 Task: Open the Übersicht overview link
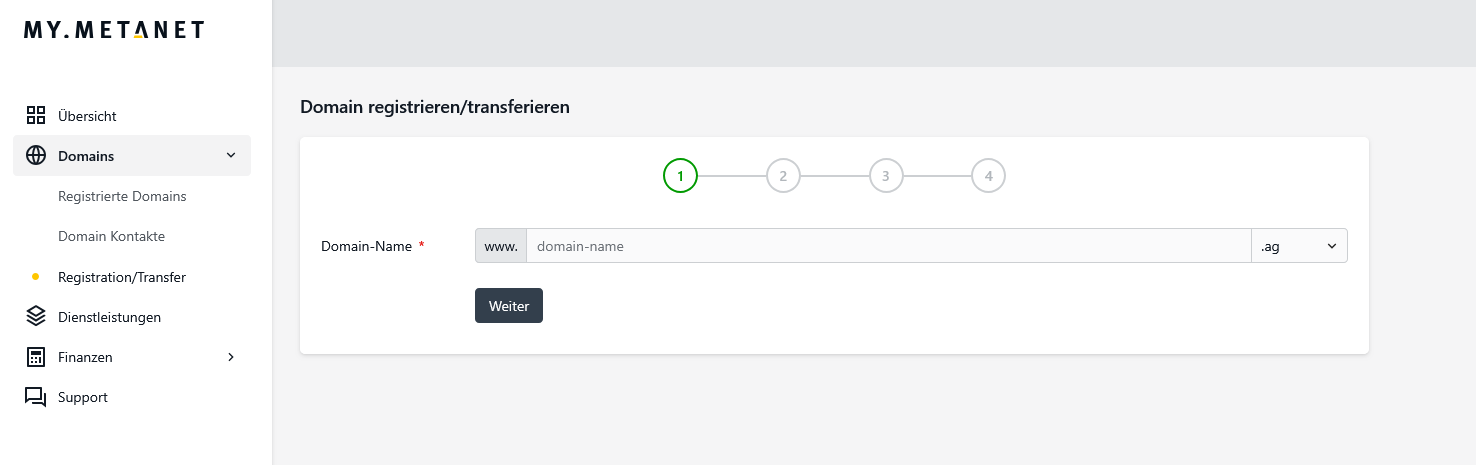(x=87, y=116)
